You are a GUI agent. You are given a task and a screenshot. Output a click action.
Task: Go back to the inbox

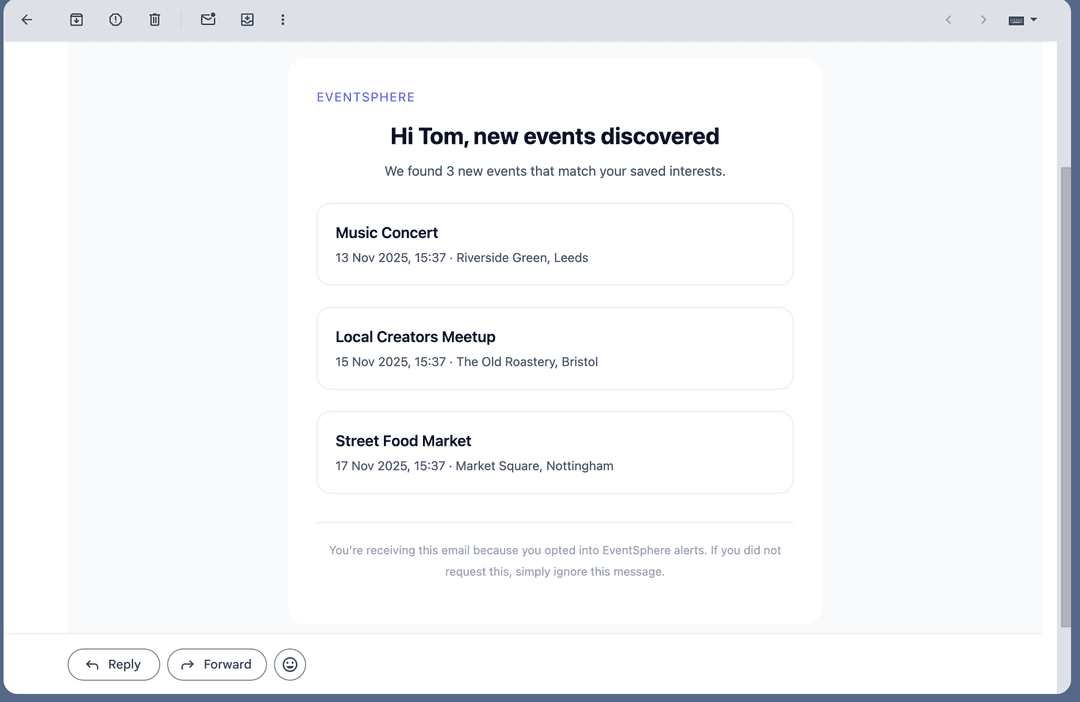pos(26,19)
